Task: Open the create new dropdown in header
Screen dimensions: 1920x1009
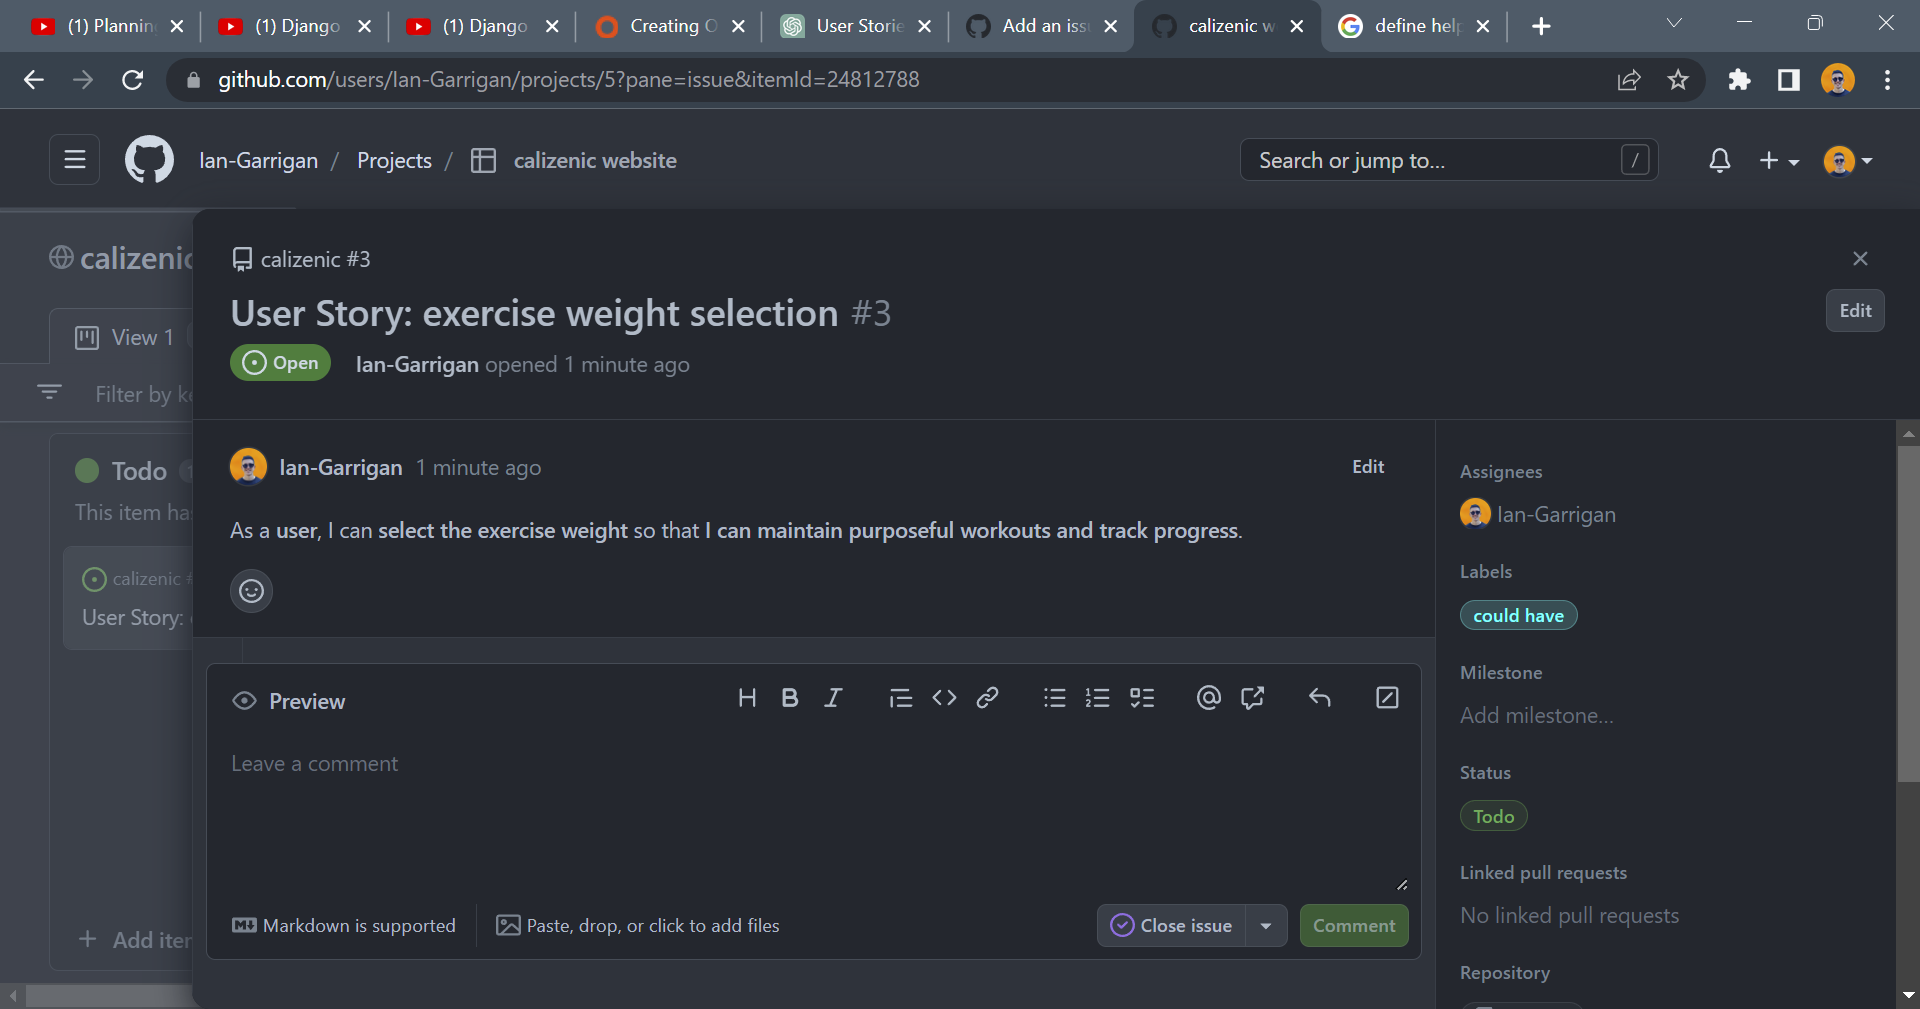Action: click(1779, 160)
